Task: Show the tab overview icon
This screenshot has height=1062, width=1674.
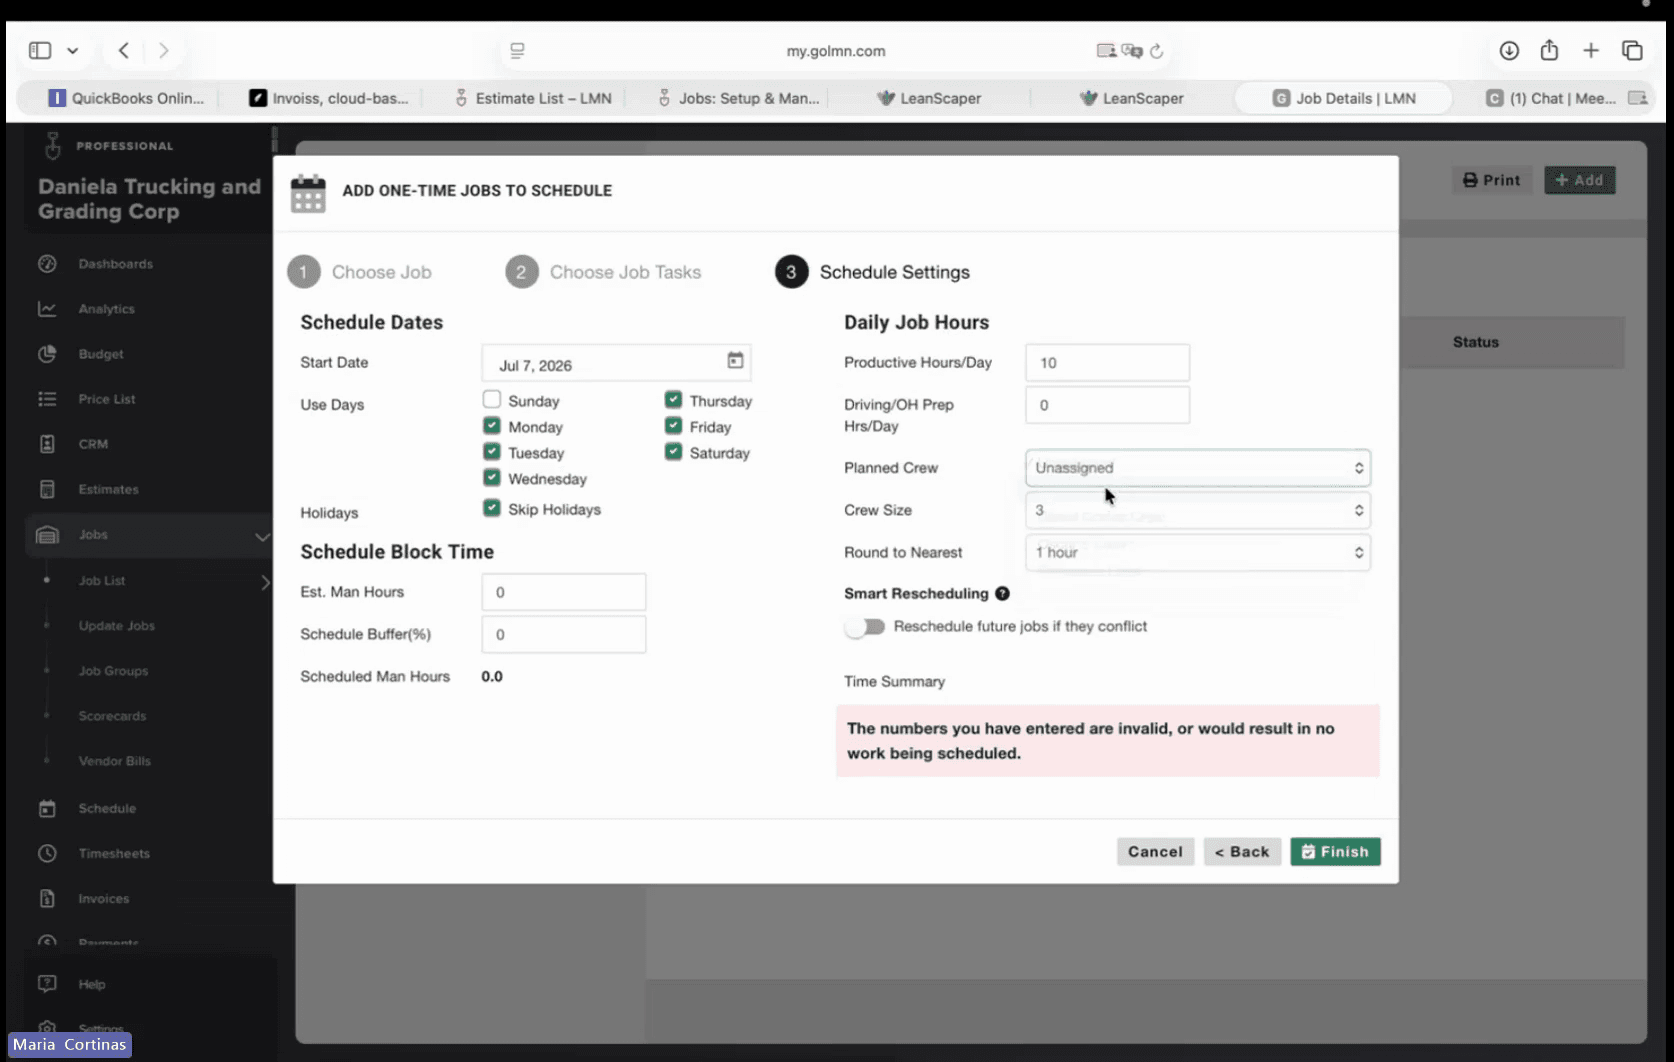Action: [1632, 50]
